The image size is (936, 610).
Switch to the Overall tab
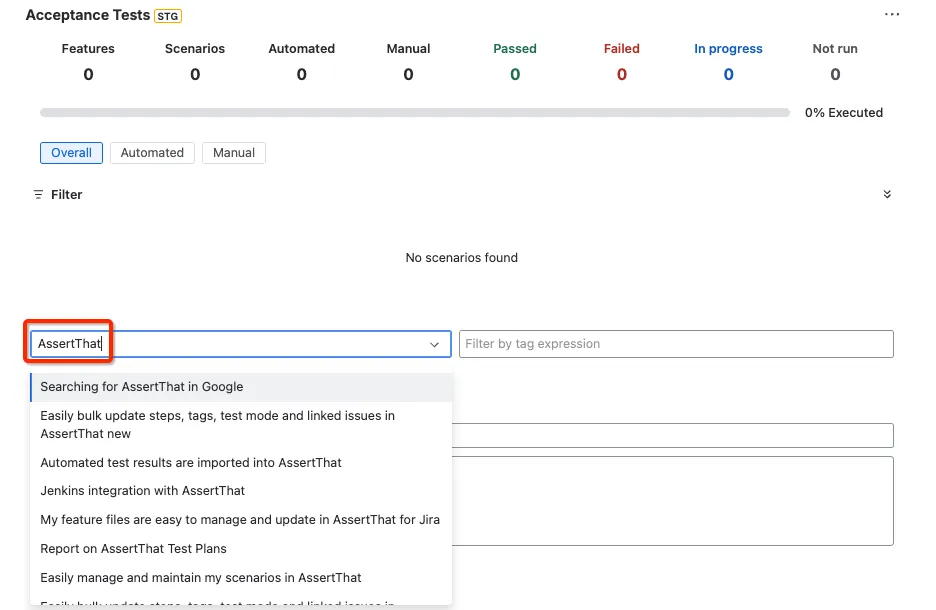click(x=71, y=153)
